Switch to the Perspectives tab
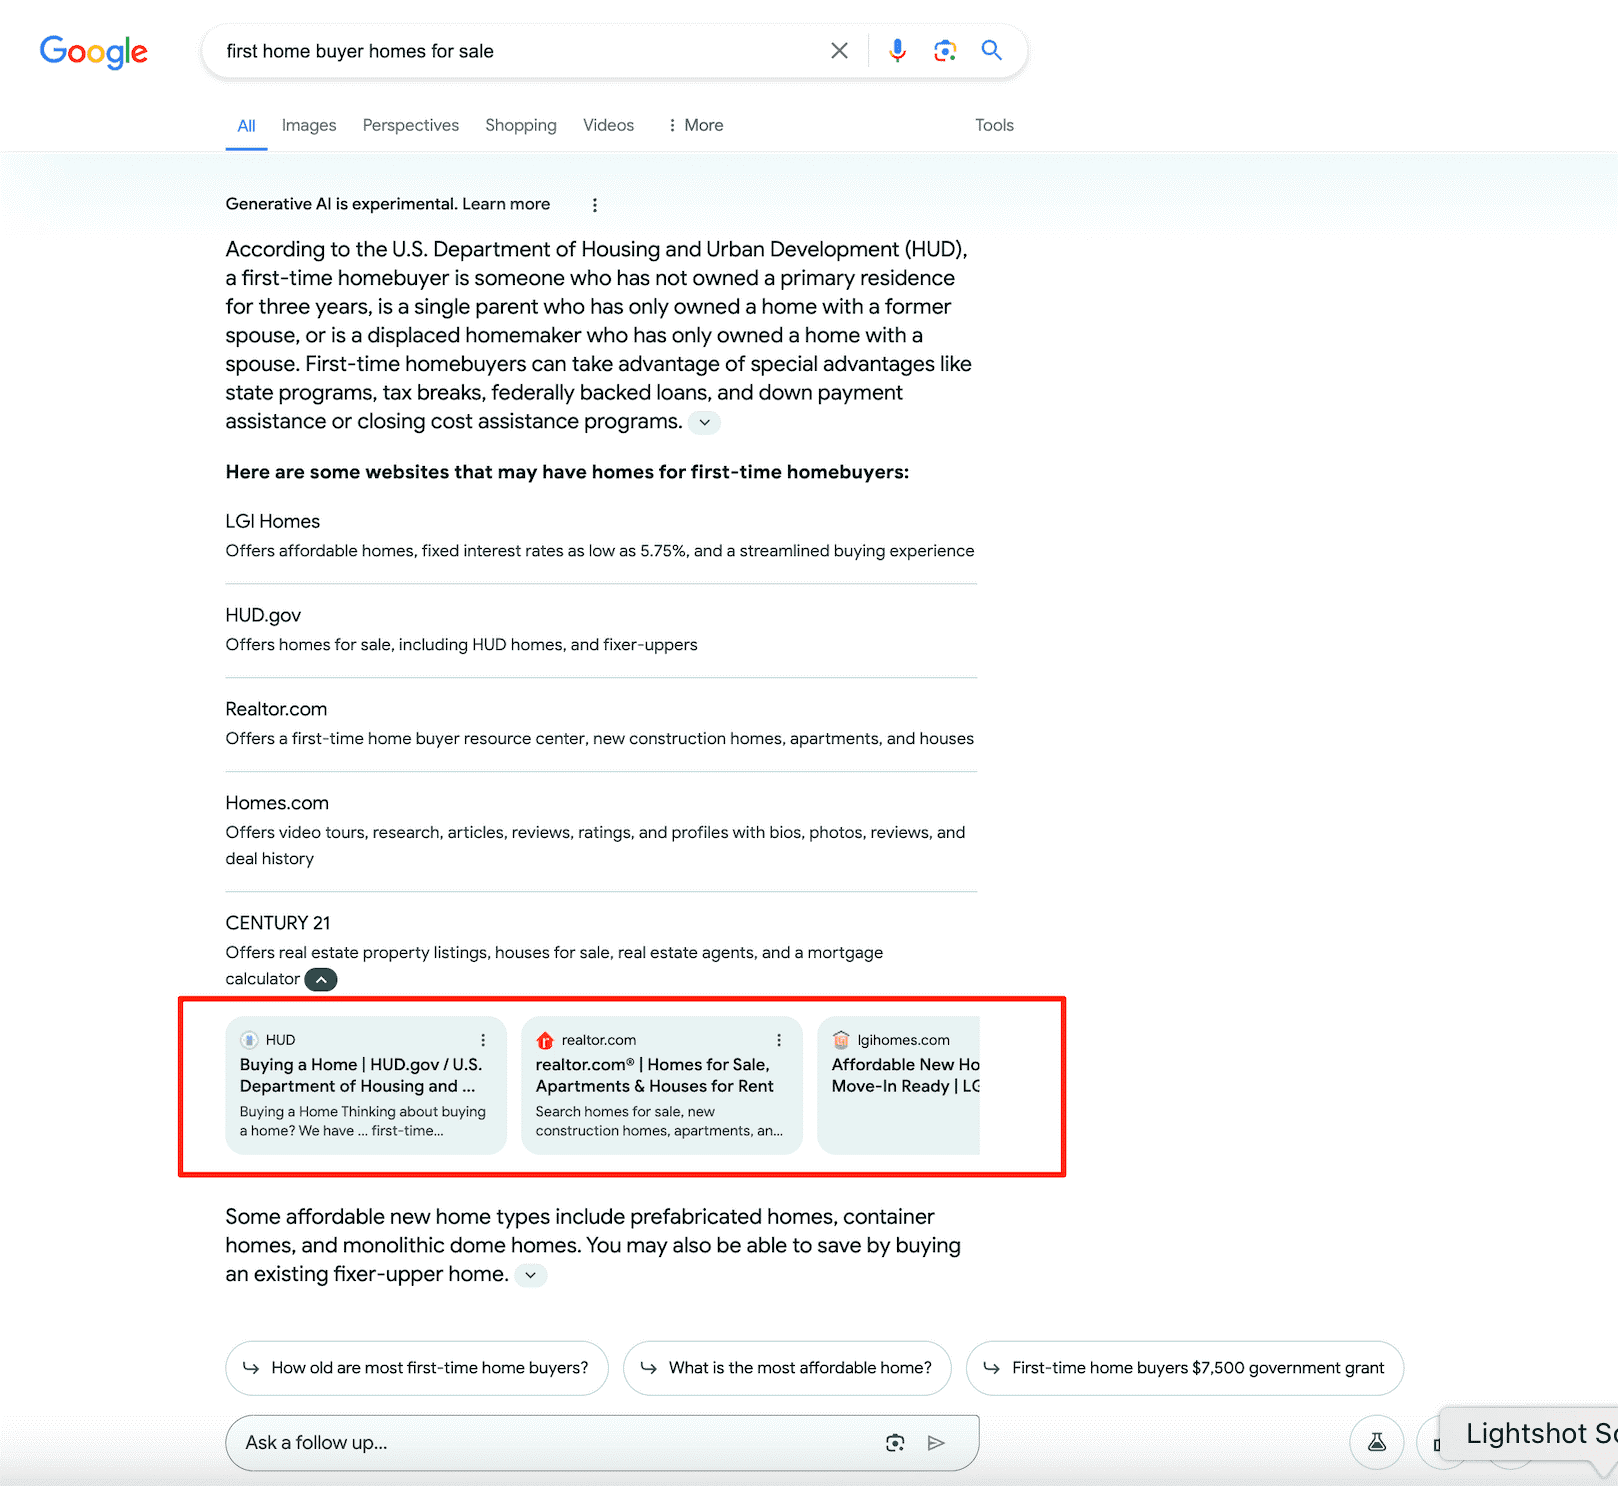 (x=411, y=125)
